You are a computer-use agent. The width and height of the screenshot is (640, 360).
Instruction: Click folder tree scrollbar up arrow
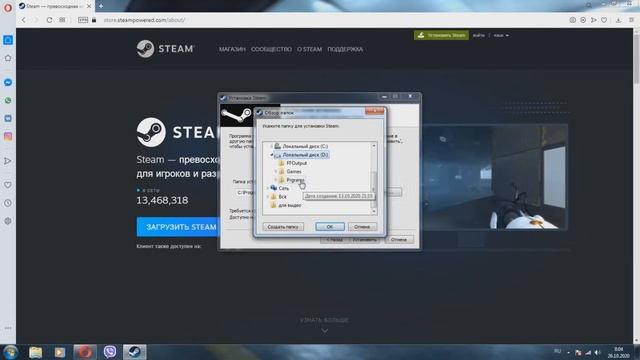click(373, 146)
